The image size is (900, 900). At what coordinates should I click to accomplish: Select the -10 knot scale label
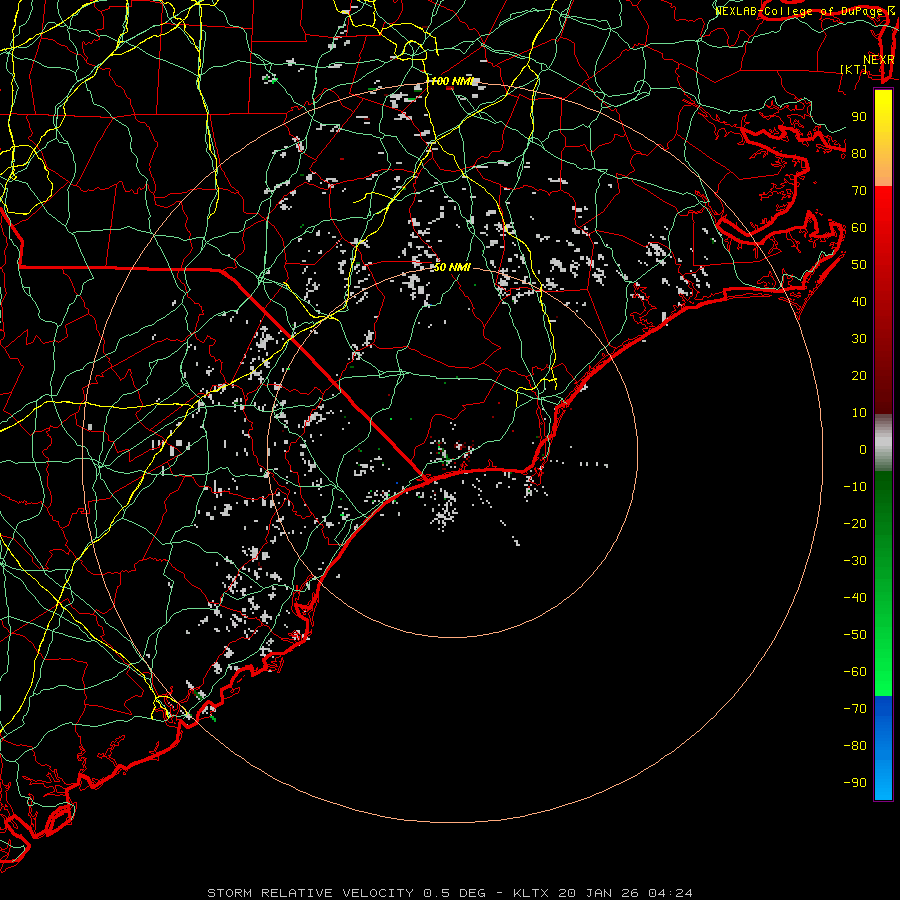coord(855,487)
